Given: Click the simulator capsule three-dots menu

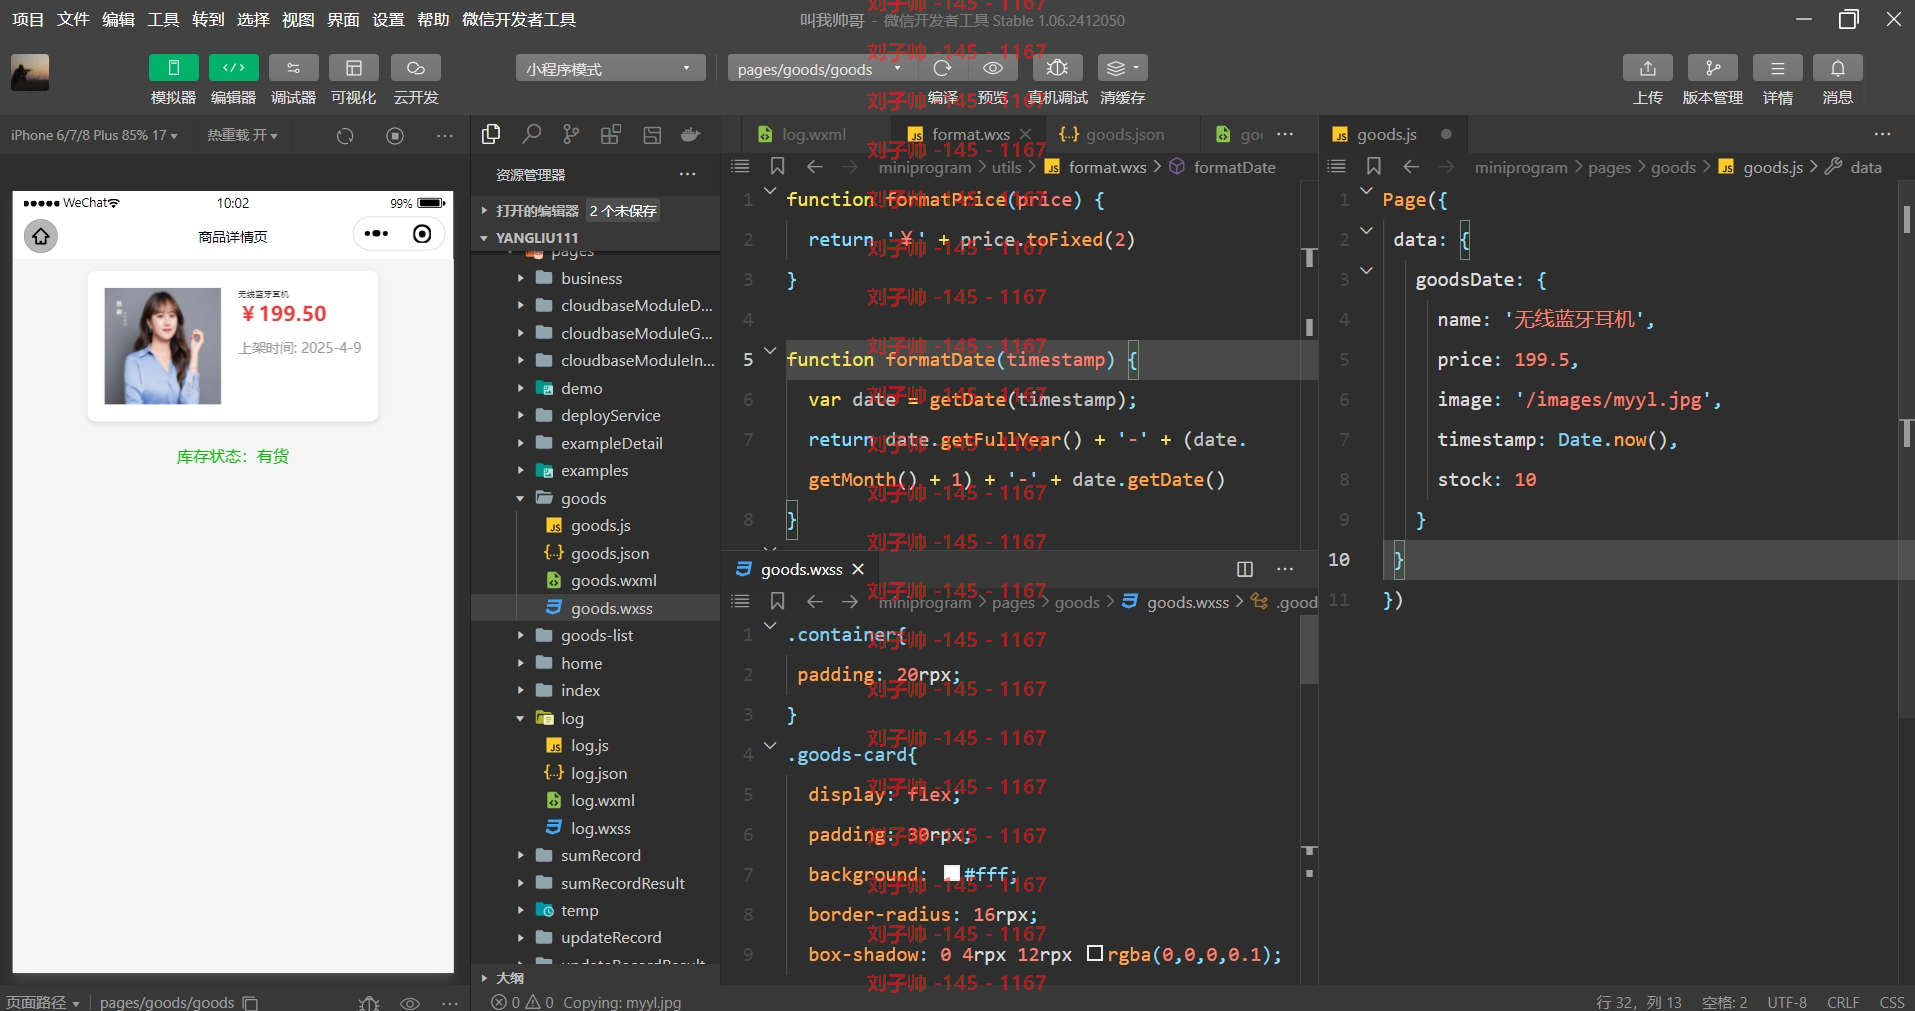Looking at the screenshot, I should 376,234.
